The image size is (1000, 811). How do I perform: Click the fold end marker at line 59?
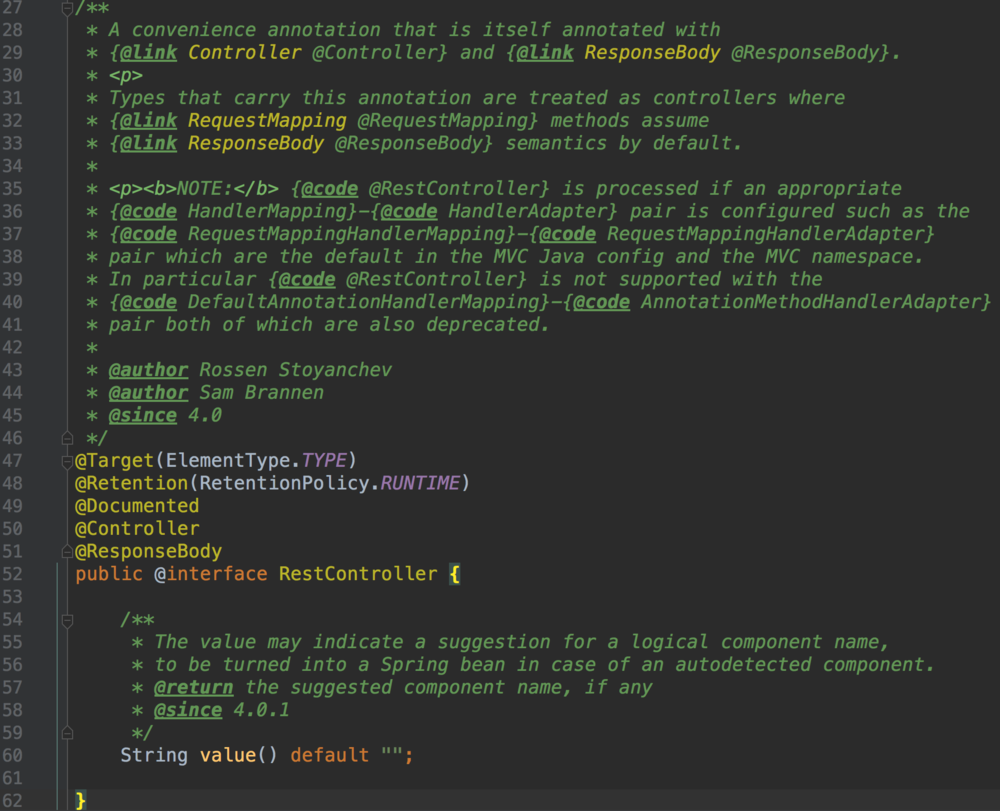pyautogui.click(x=67, y=733)
